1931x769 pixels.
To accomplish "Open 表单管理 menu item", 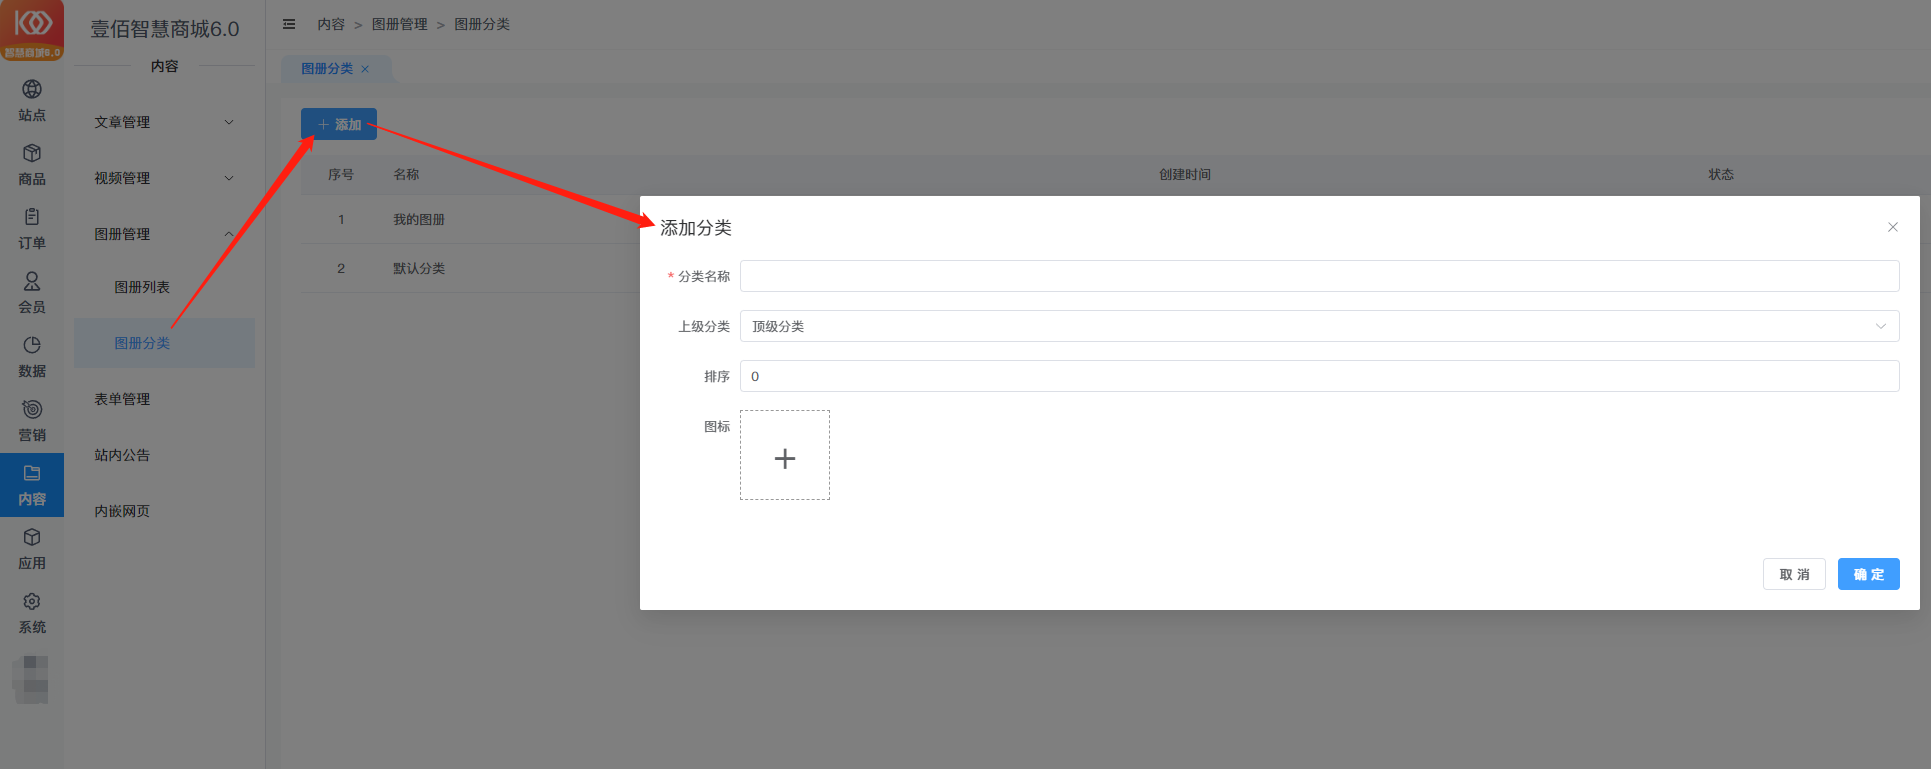I will (x=164, y=399).
